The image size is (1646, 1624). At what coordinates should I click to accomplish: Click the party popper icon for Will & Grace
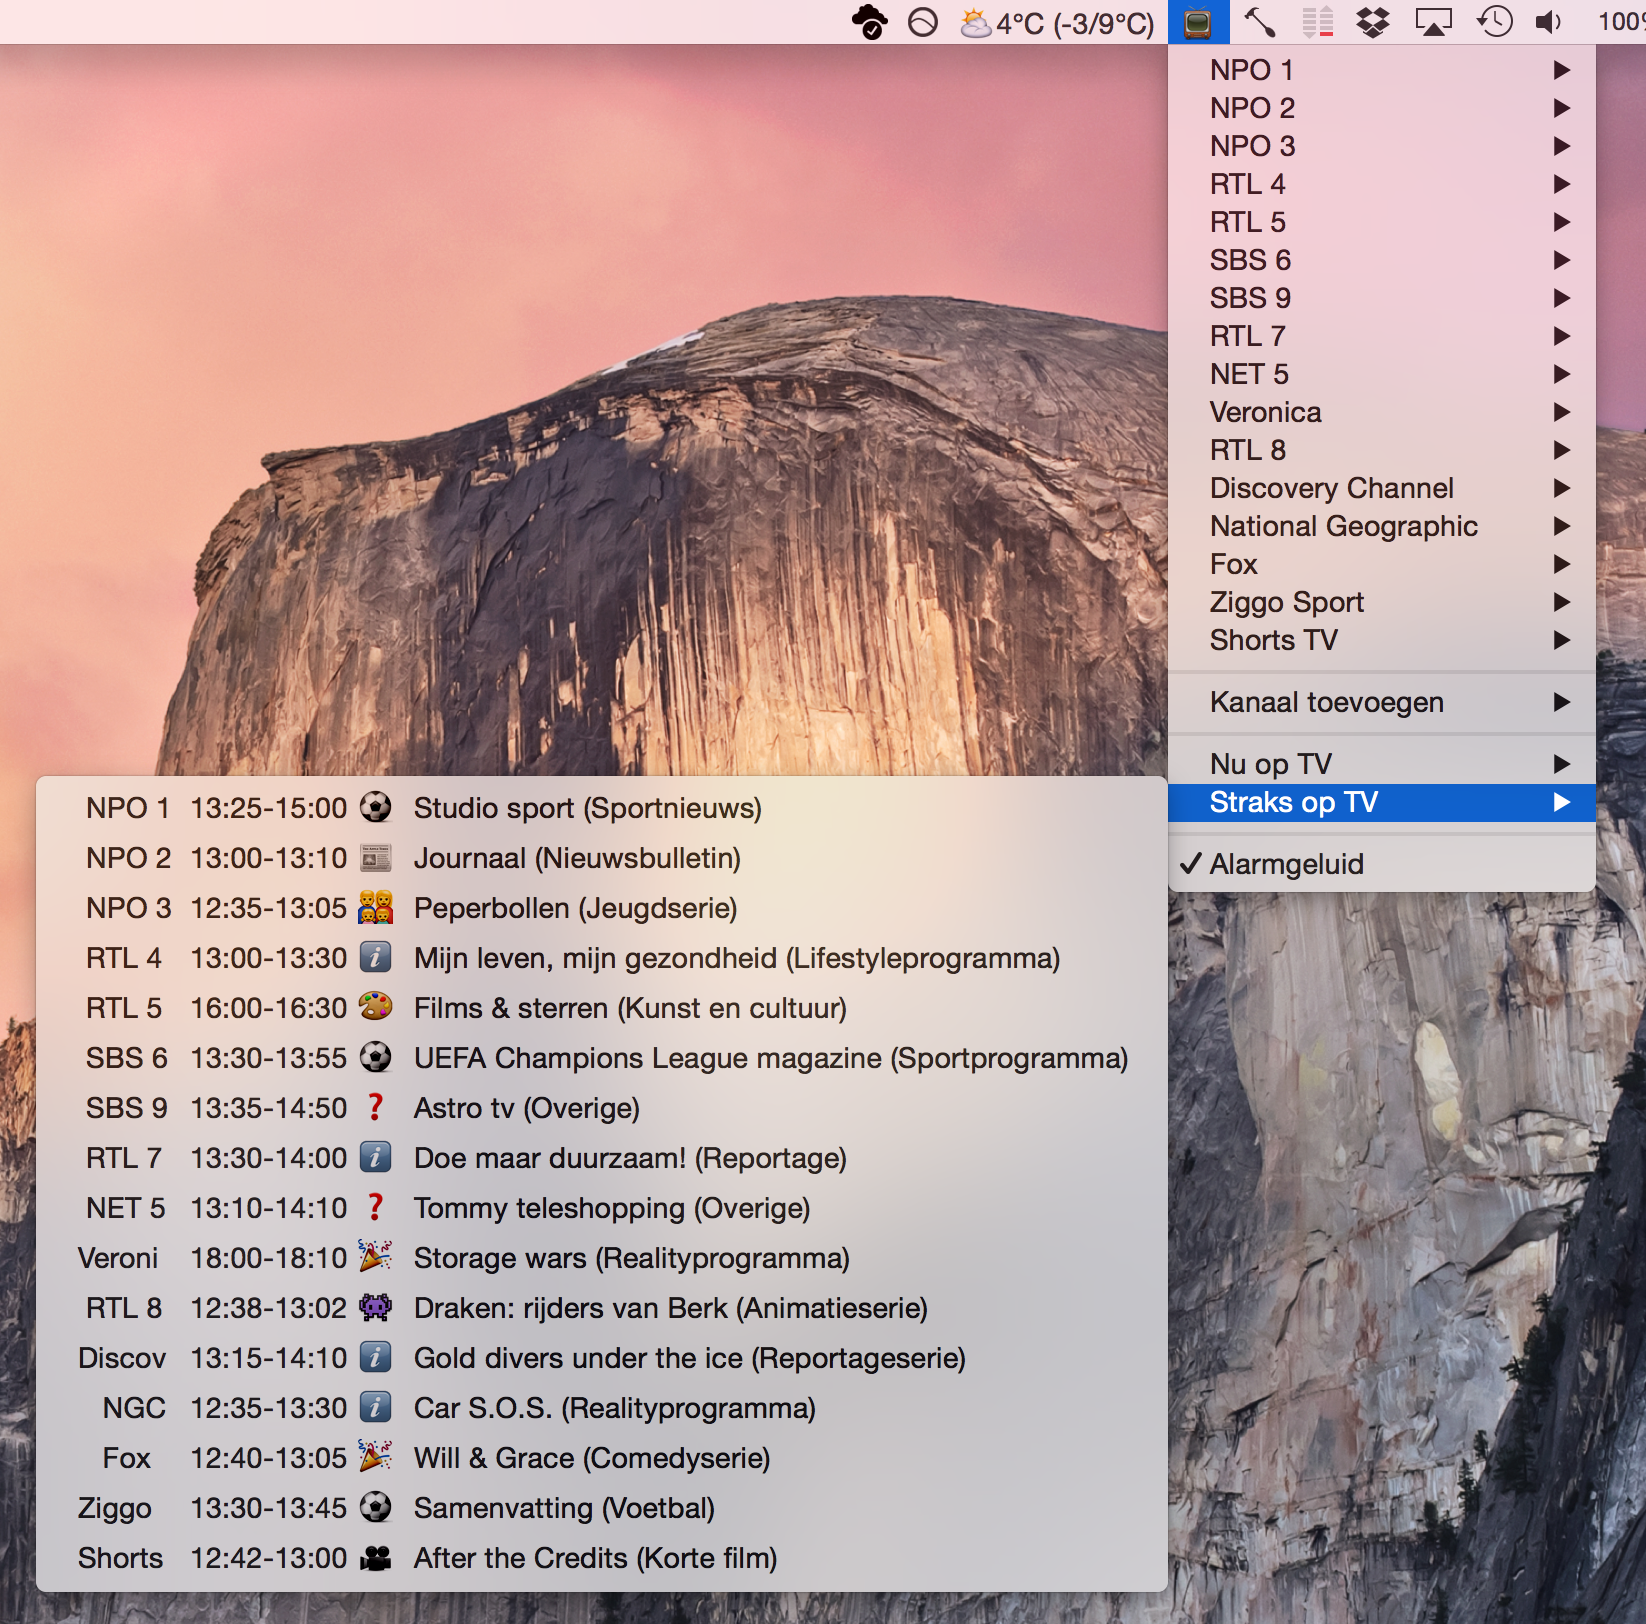375,1456
